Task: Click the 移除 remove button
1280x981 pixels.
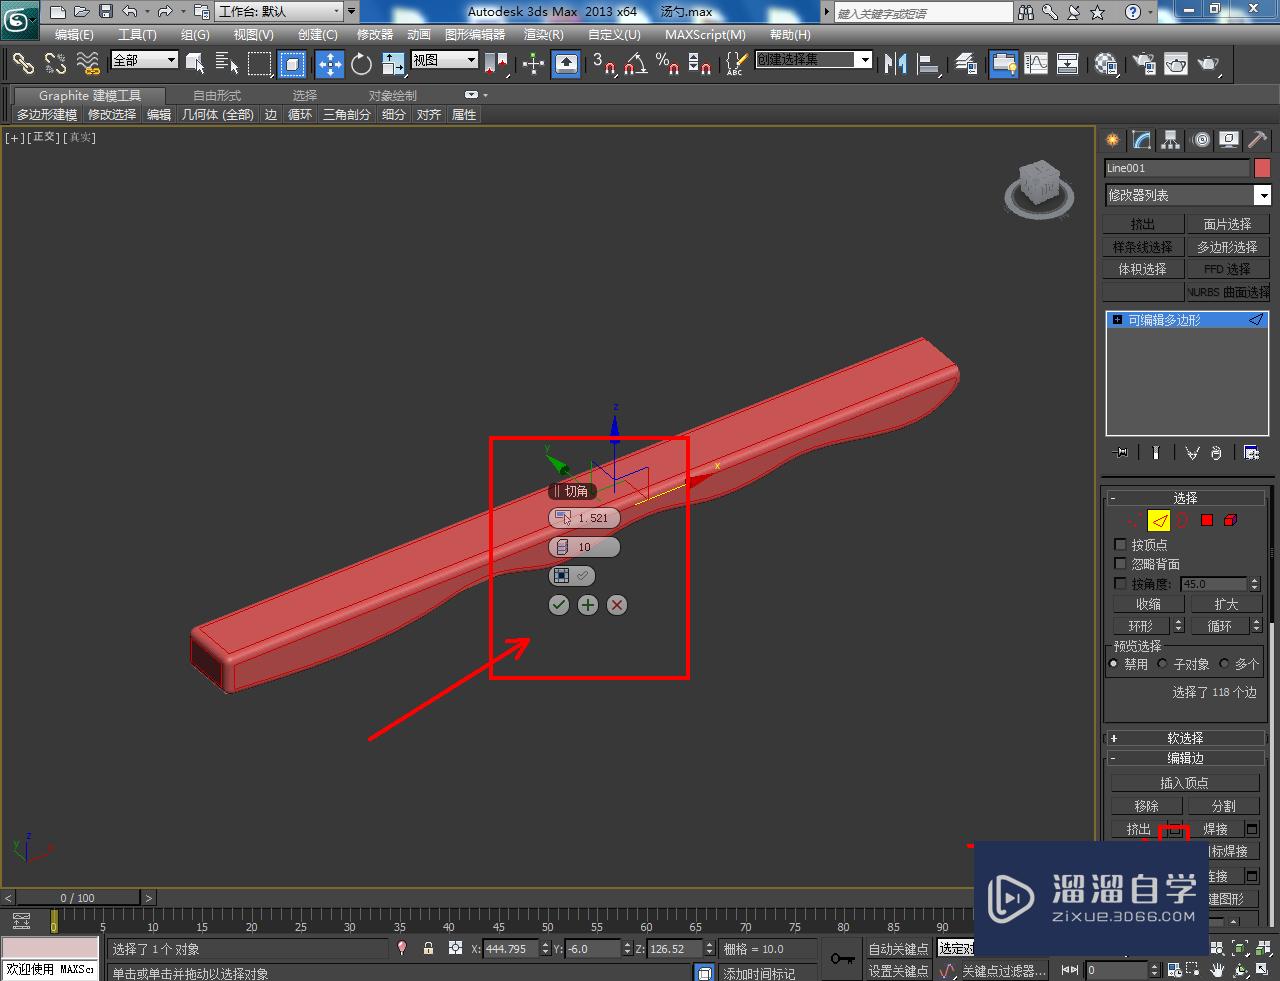Action: (1146, 806)
